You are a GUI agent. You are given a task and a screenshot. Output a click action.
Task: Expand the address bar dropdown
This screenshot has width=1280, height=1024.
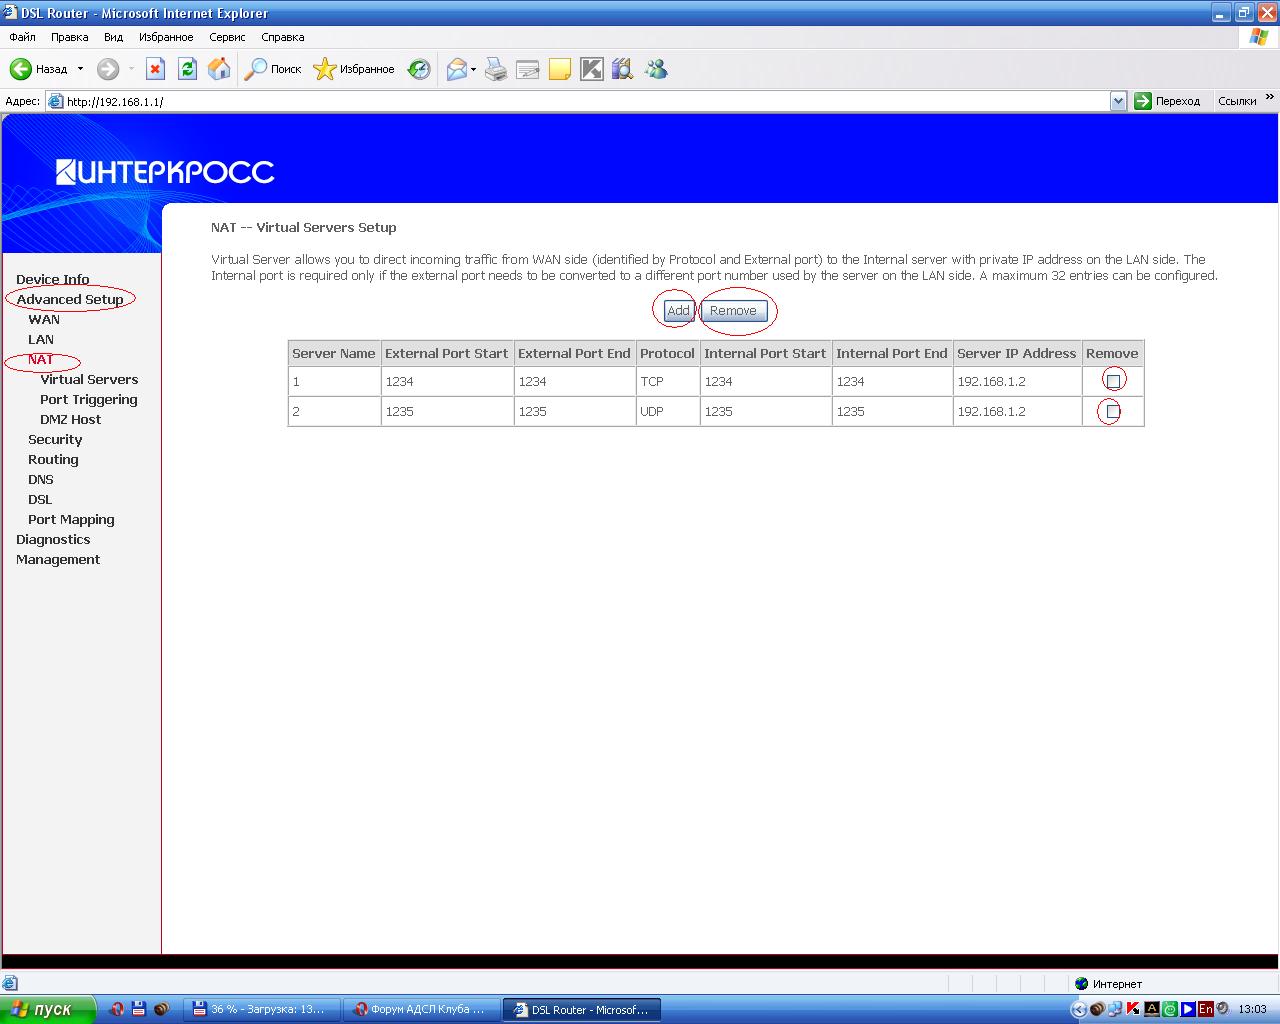coord(1118,101)
